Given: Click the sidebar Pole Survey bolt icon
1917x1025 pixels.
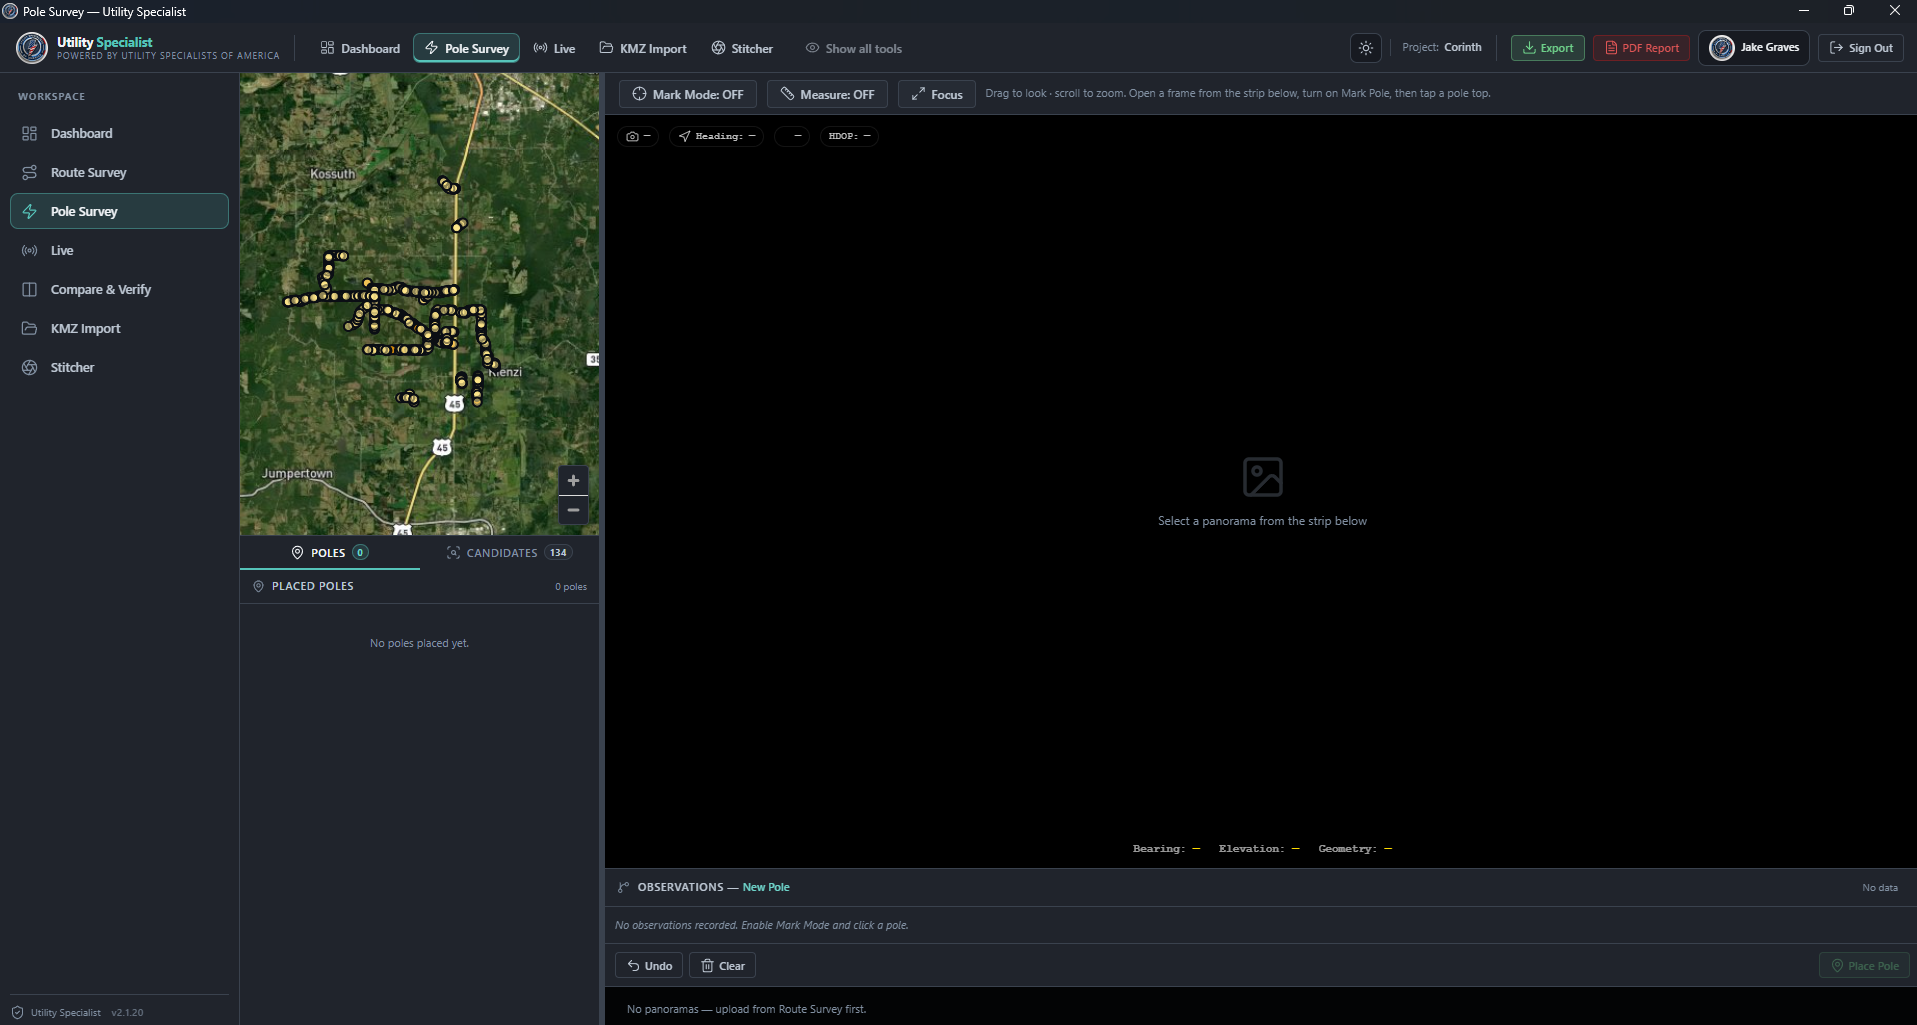Looking at the screenshot, I should tap(30, 211).
